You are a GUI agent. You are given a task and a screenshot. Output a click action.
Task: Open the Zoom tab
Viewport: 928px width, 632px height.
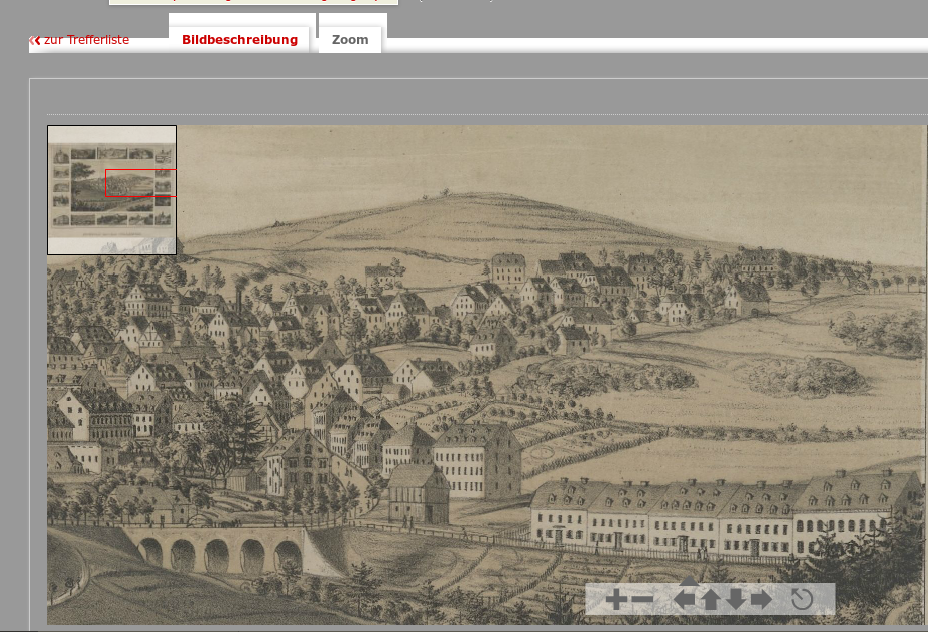350,40
